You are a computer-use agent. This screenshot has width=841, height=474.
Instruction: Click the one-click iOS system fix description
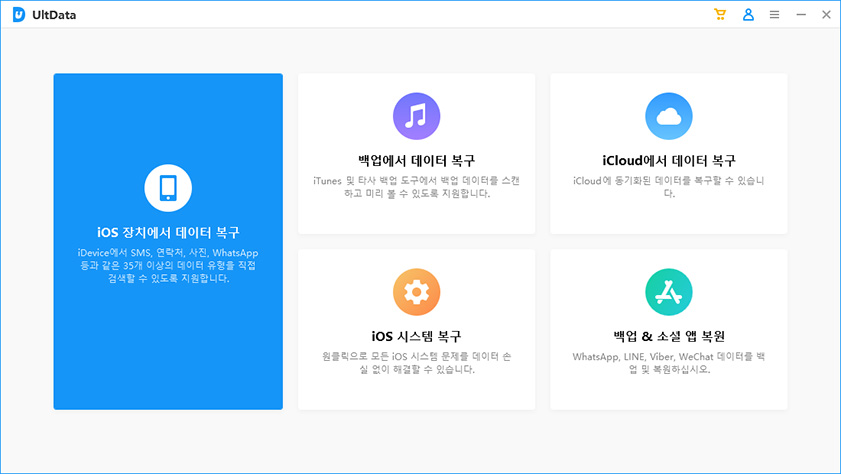click(x=416, y=363)
